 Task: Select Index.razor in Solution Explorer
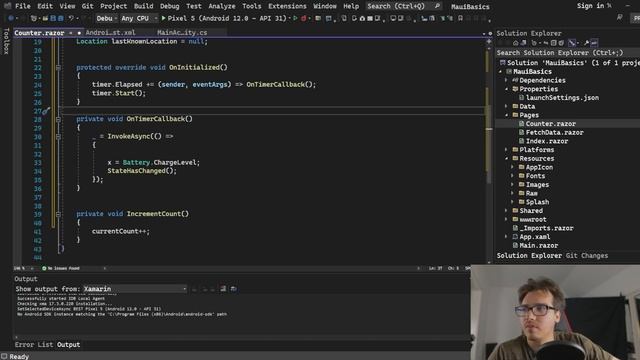(547, 141)
